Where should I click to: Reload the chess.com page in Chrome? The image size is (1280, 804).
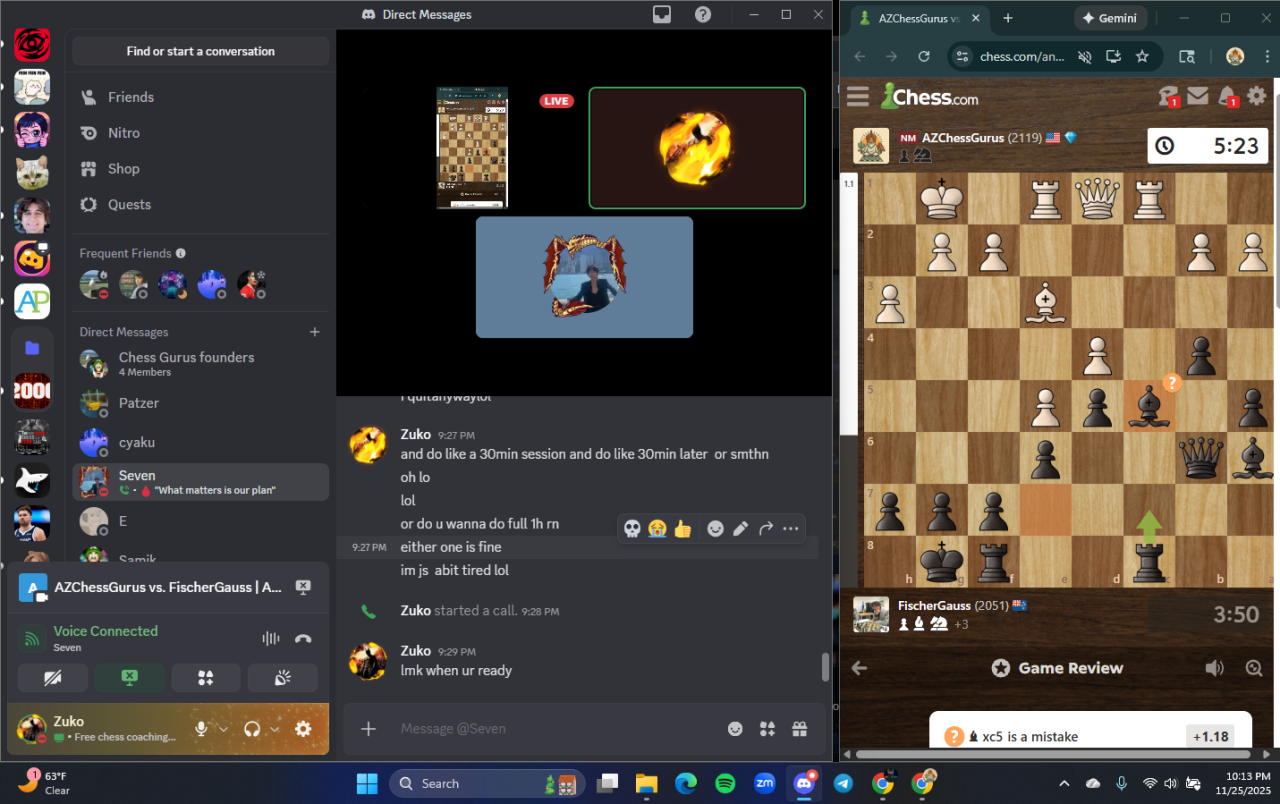point(924,57)
